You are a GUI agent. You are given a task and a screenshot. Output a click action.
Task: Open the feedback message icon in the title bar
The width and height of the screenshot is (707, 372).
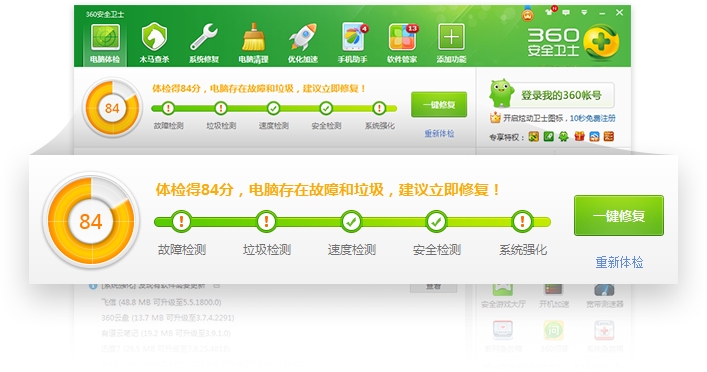pyautogui.click(x=566, y=13)
